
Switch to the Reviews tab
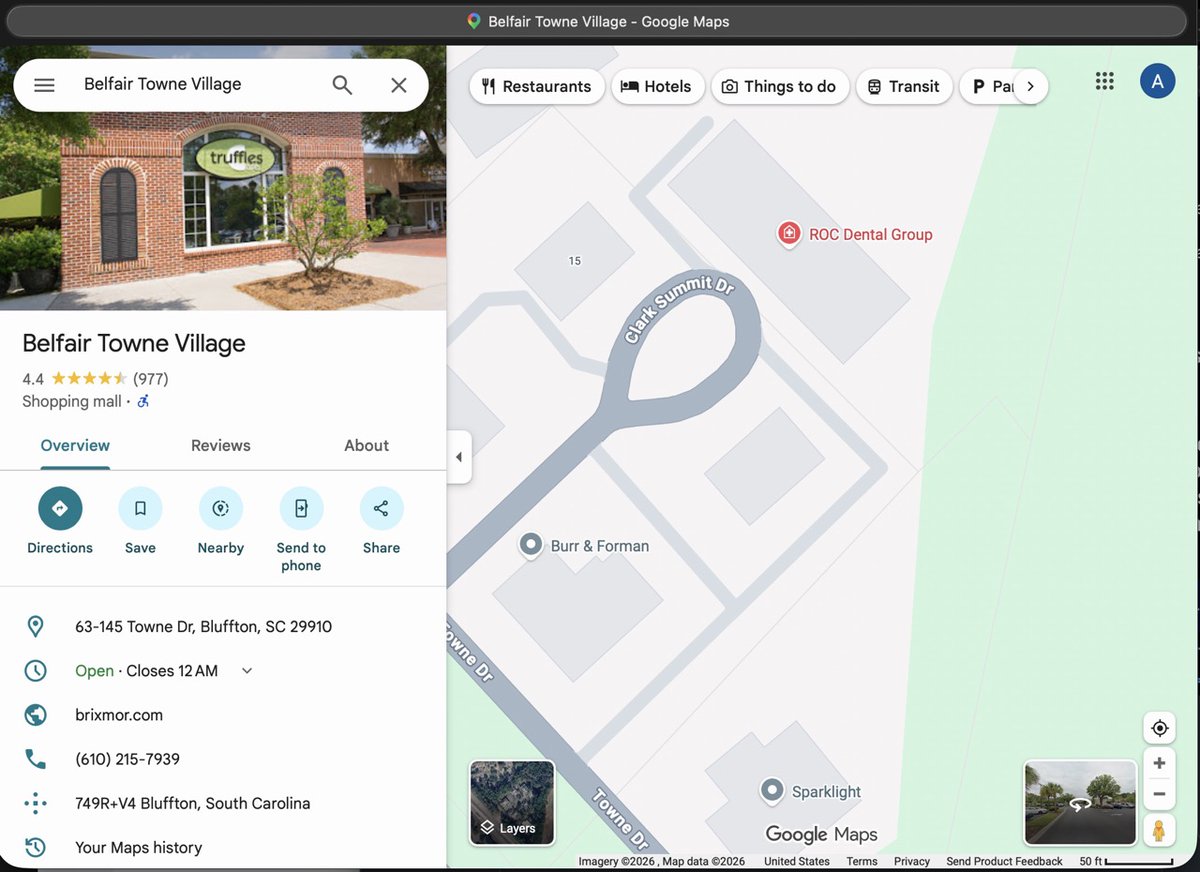pos(221,446)
